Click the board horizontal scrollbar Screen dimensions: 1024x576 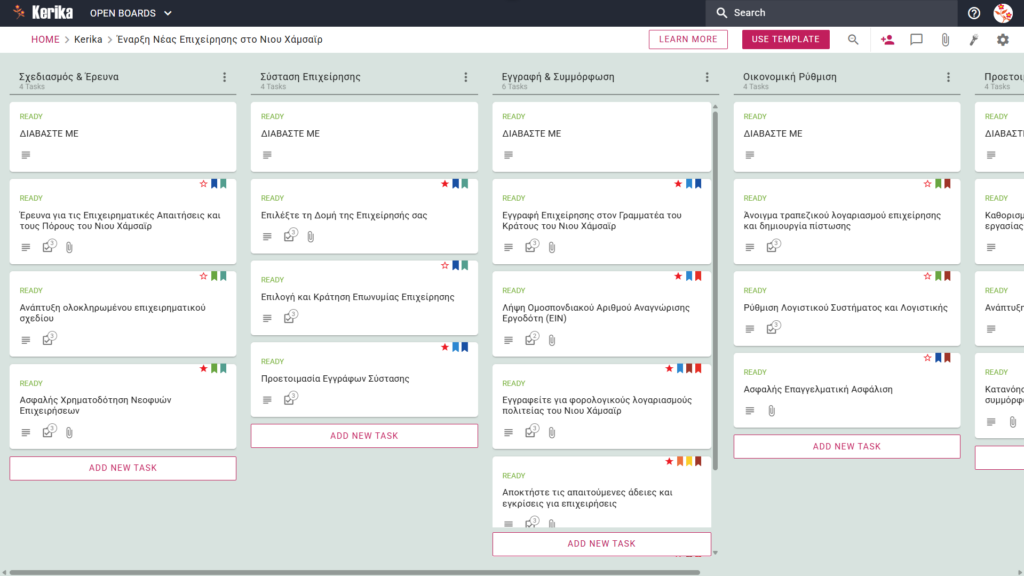click(x=355, y=572)
